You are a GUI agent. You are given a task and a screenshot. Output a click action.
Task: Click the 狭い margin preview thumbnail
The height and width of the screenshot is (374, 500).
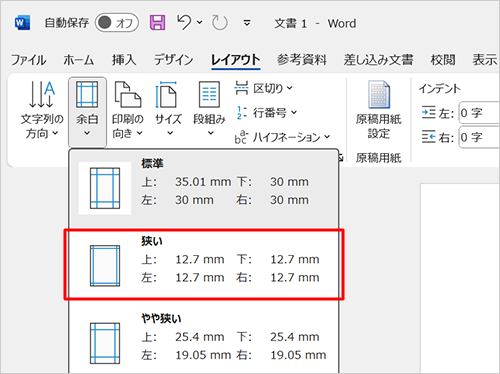click(105, 266)
